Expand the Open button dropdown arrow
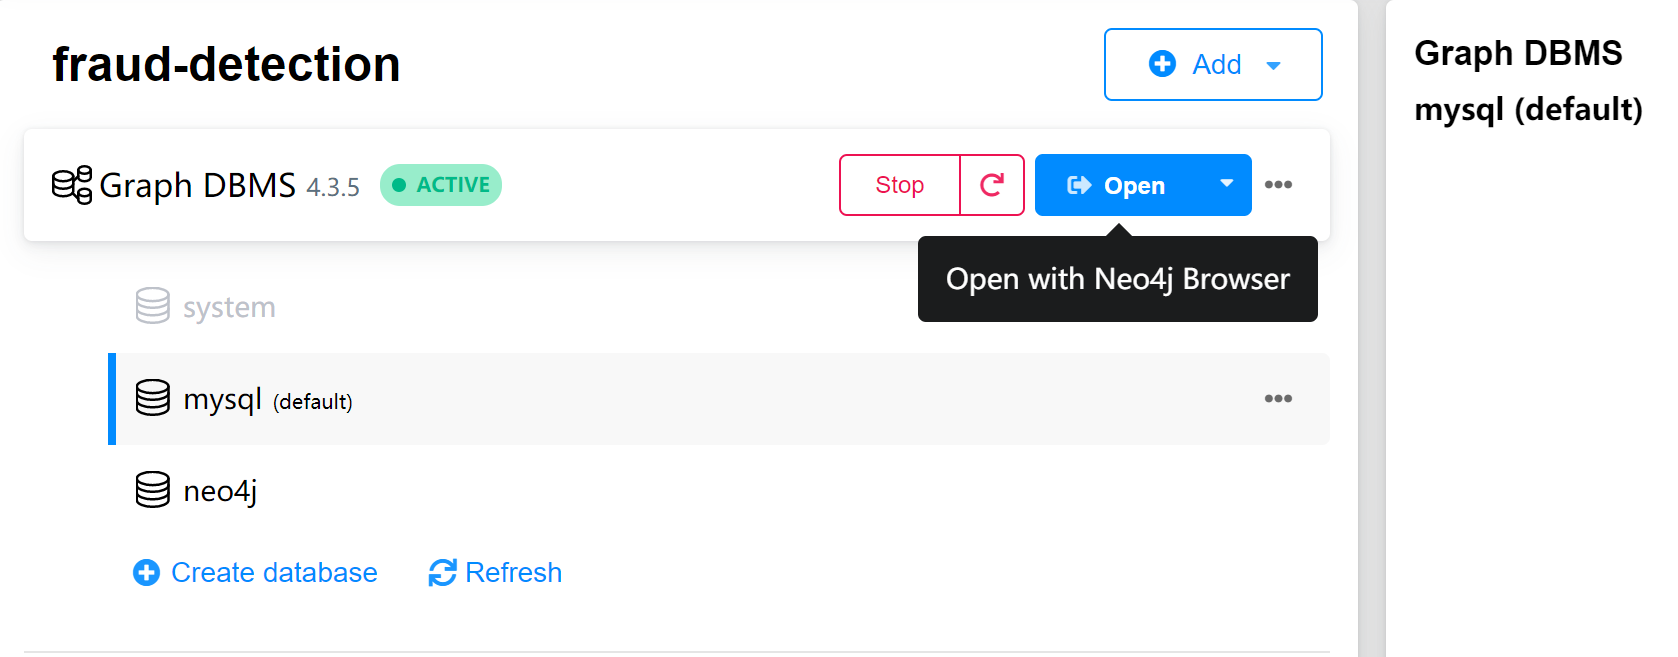This screenshot has width=1678, height=657. 1226,184
